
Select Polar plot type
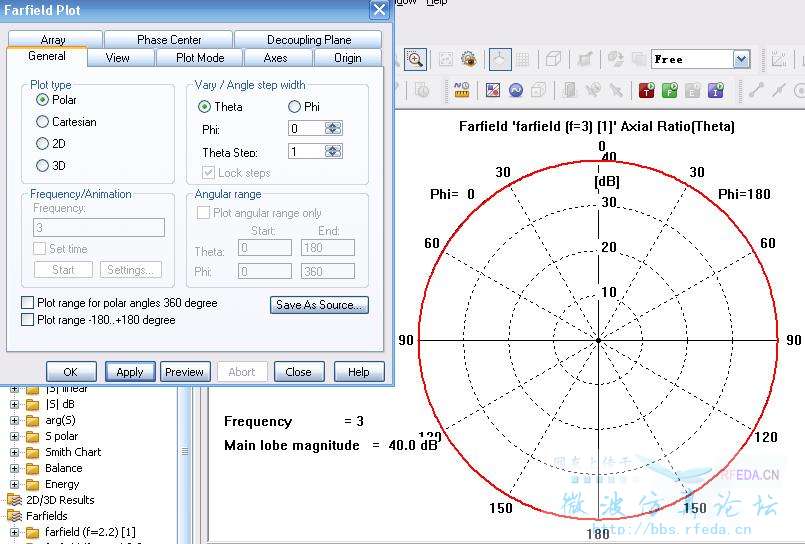pos(42,100)
